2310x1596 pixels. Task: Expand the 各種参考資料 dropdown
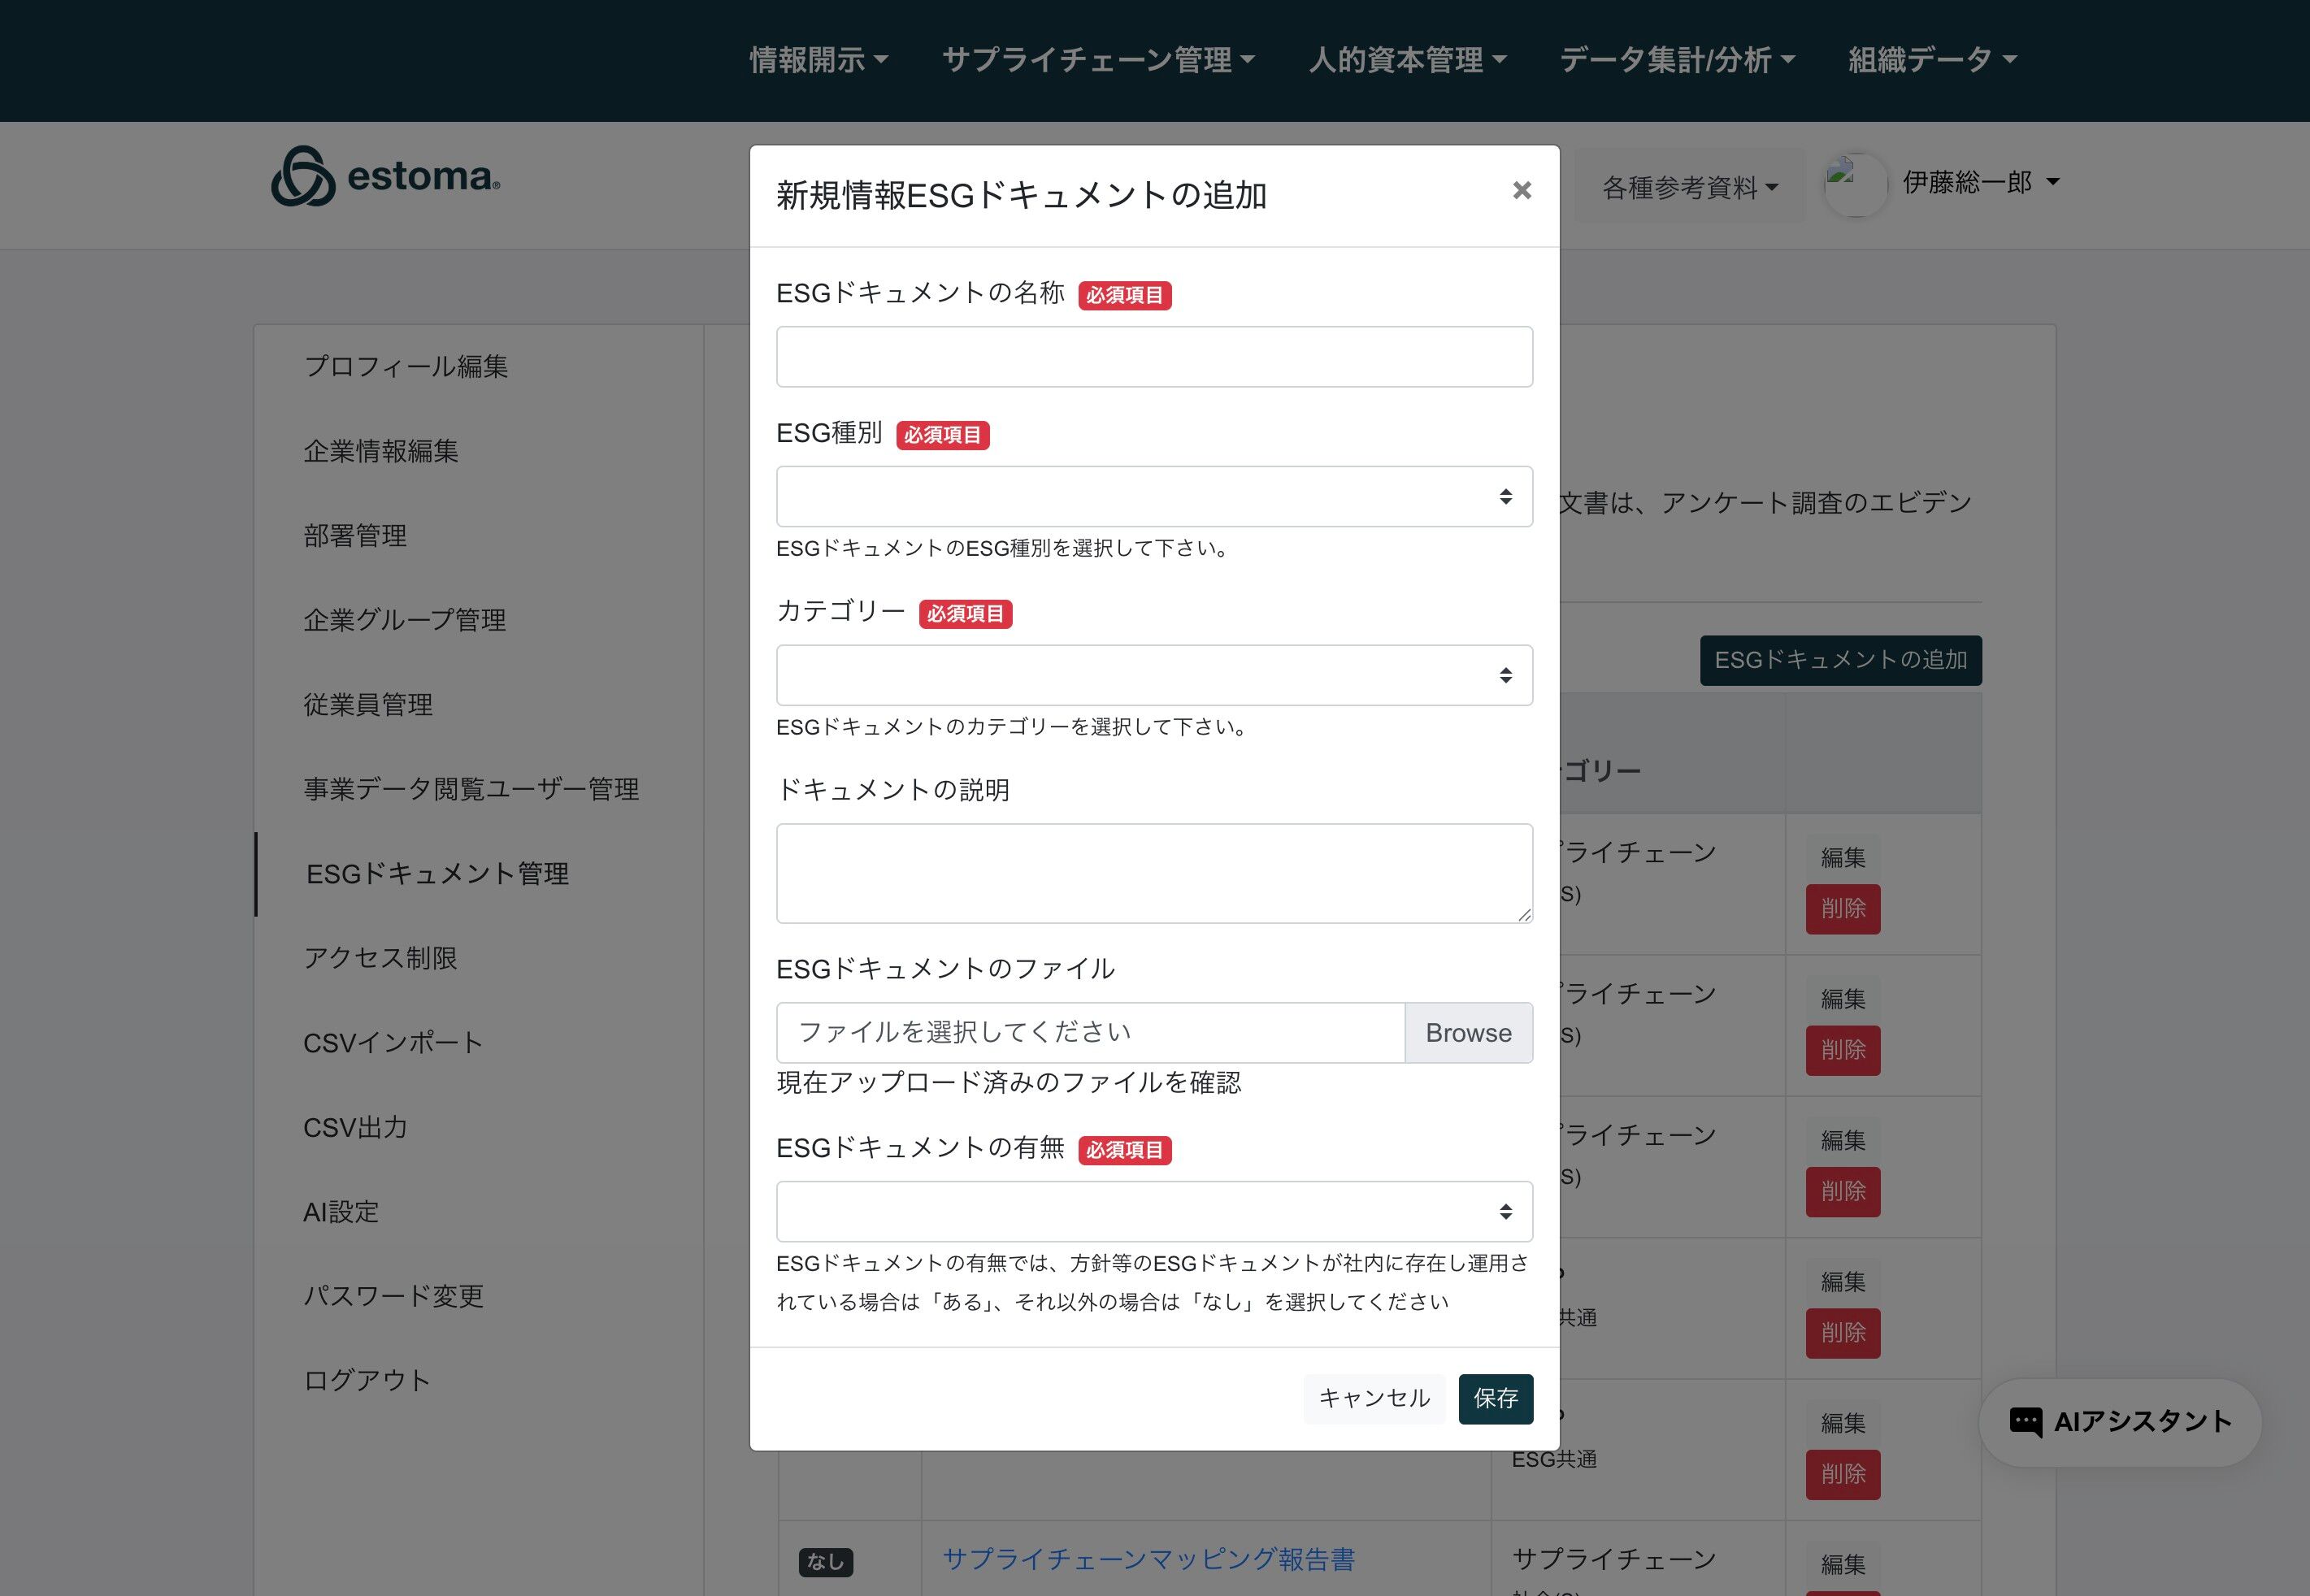[x=1689, y=187]
